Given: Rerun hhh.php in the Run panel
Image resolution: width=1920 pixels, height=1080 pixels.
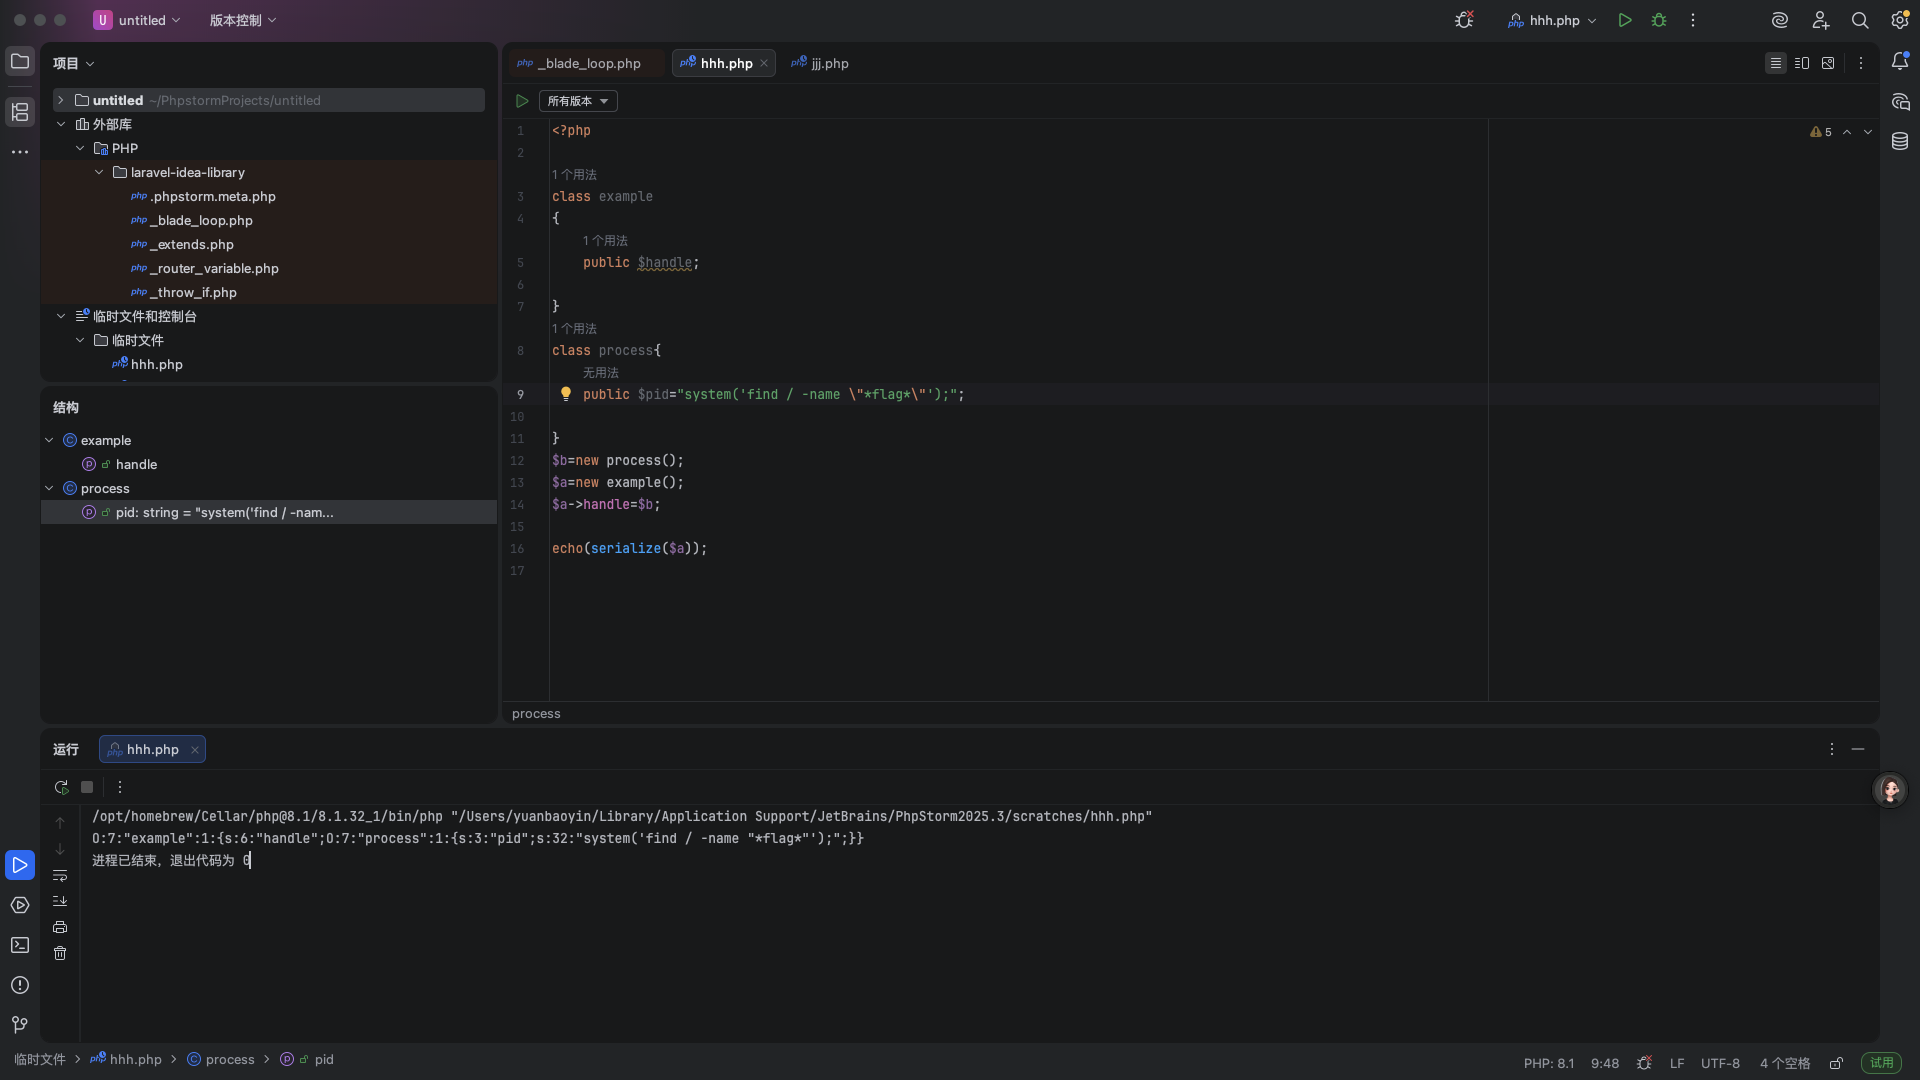Looking at the screenshot, I should (61, 787).
